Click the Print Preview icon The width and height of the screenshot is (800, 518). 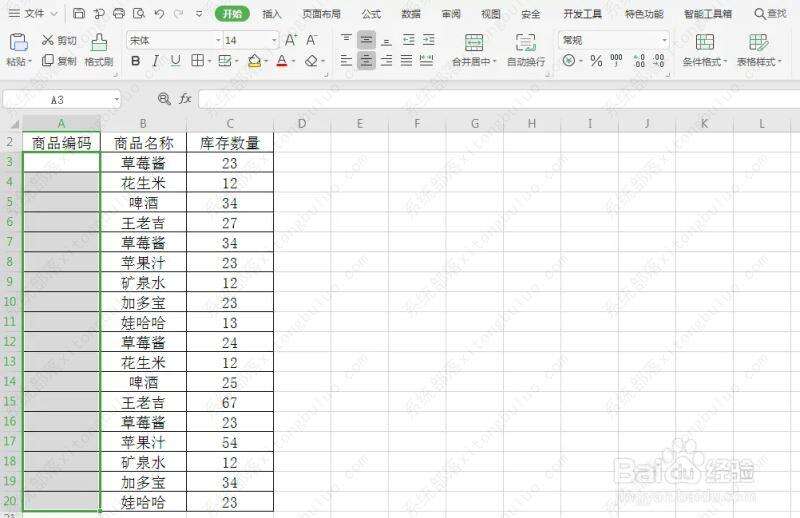[138, 13]
